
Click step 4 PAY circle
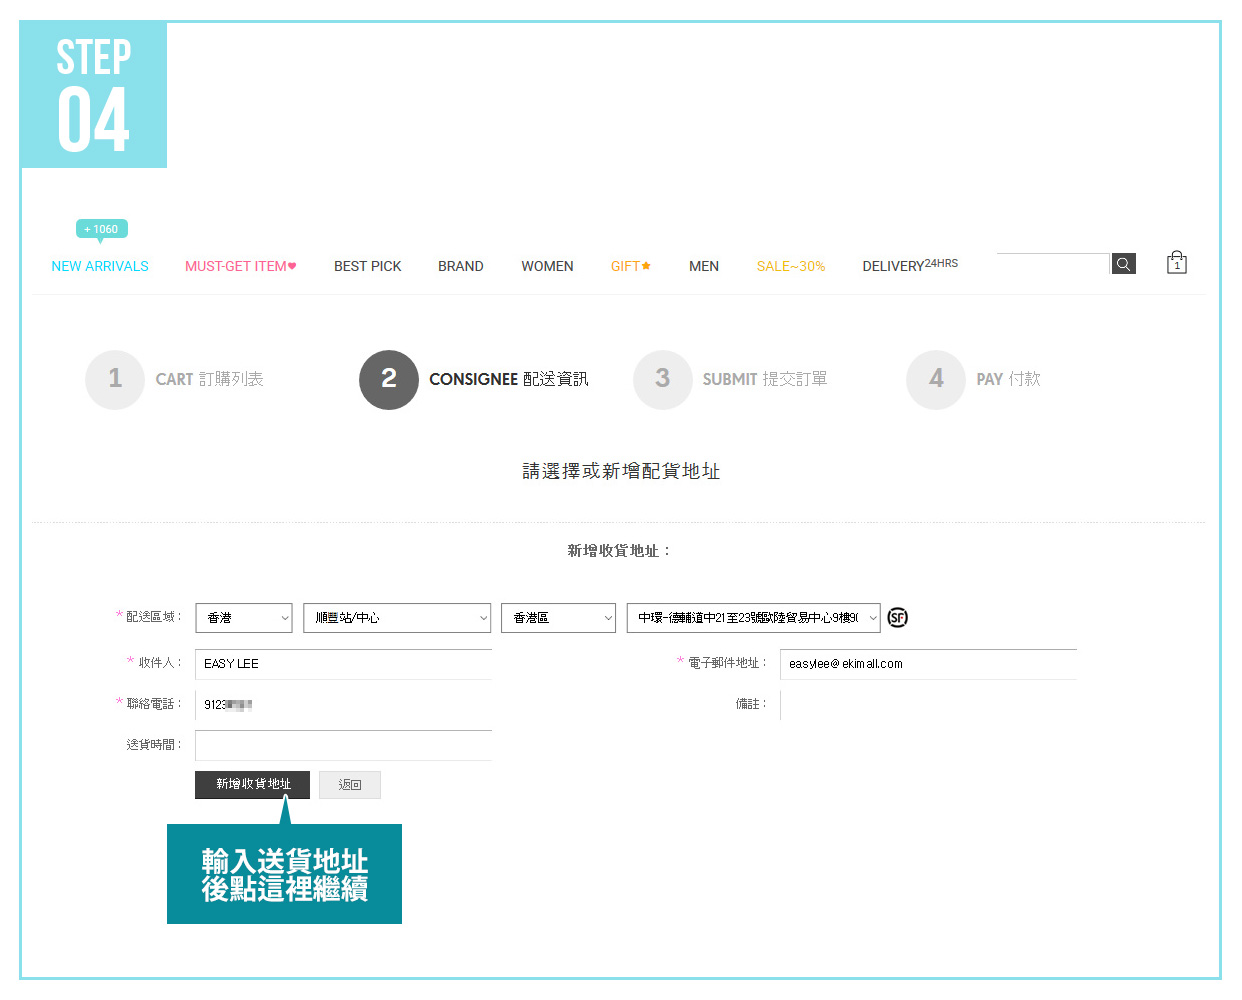point(936,379)
